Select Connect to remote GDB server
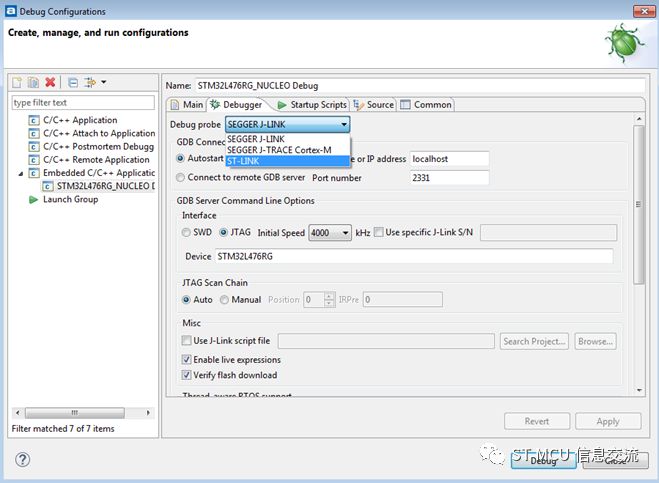 [x=181, y=178]
